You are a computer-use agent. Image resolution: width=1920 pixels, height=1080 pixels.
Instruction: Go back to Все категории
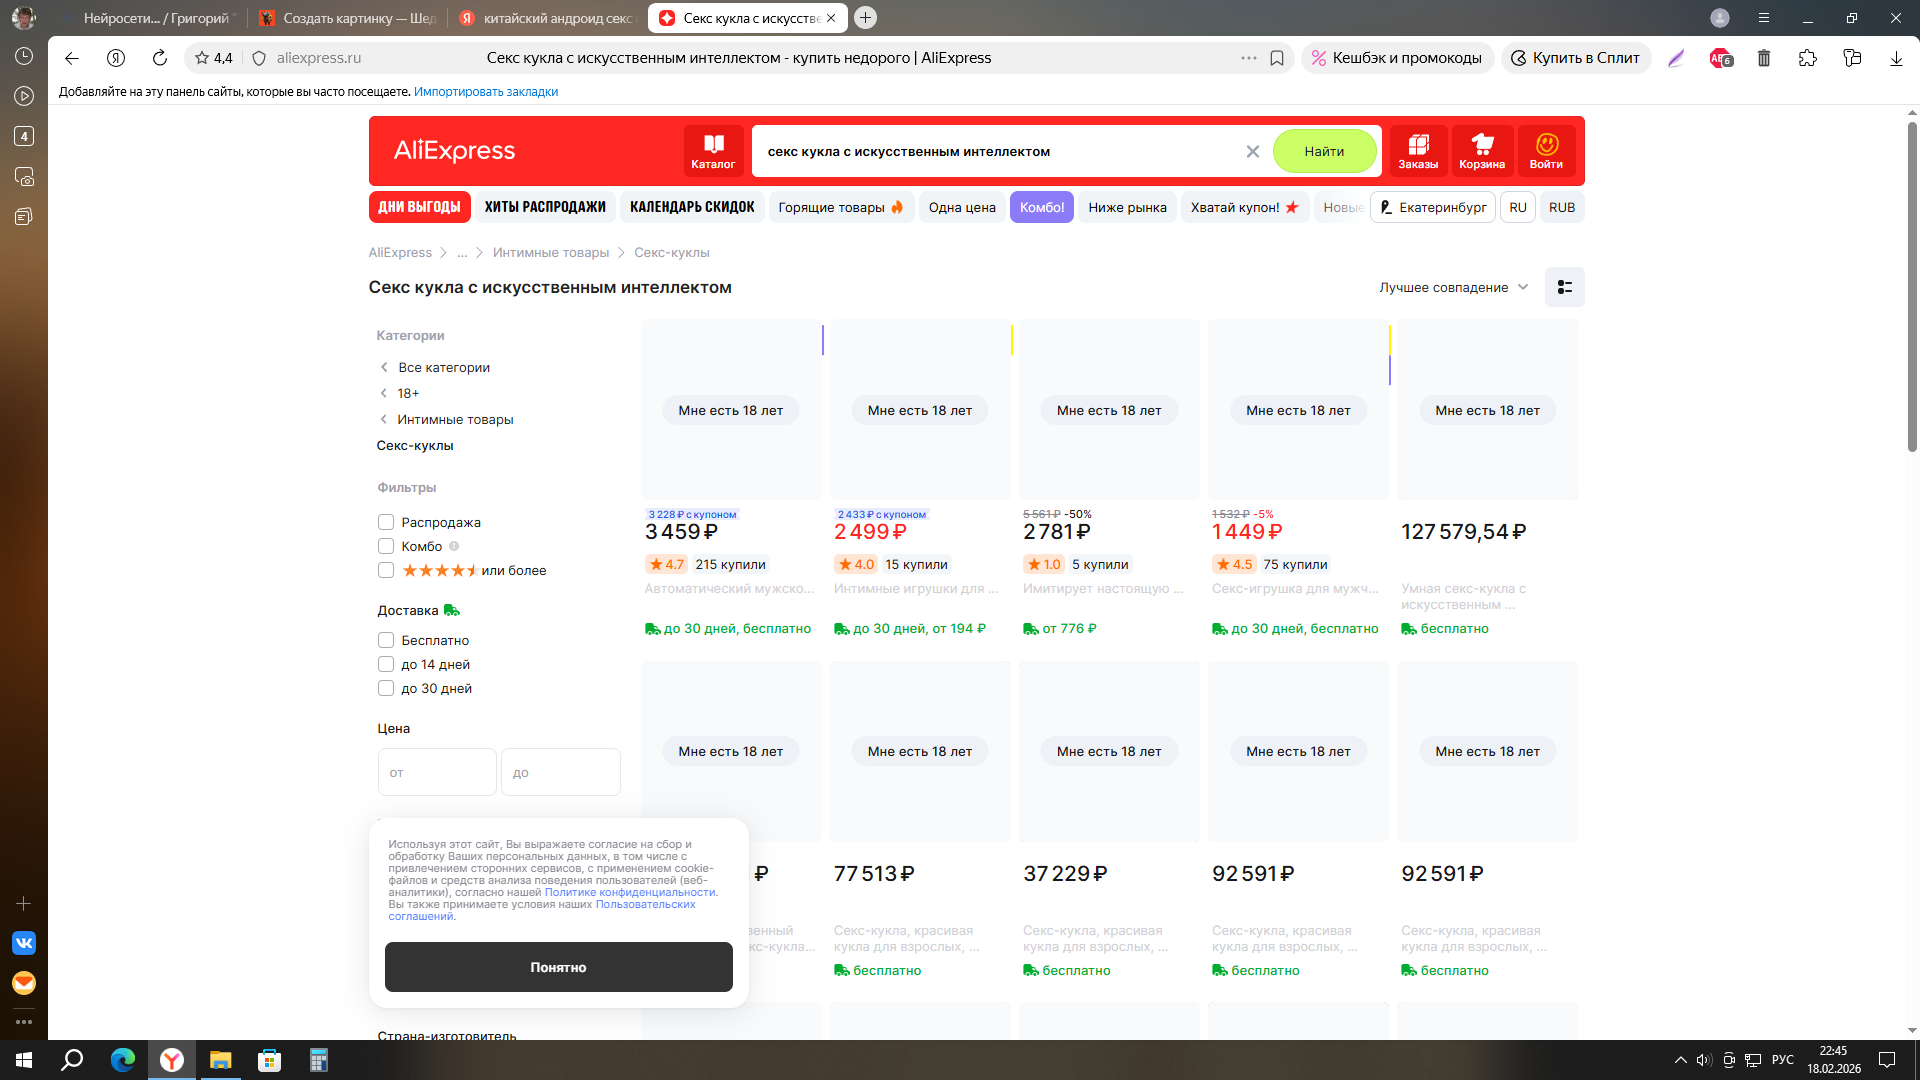(443, 367)
